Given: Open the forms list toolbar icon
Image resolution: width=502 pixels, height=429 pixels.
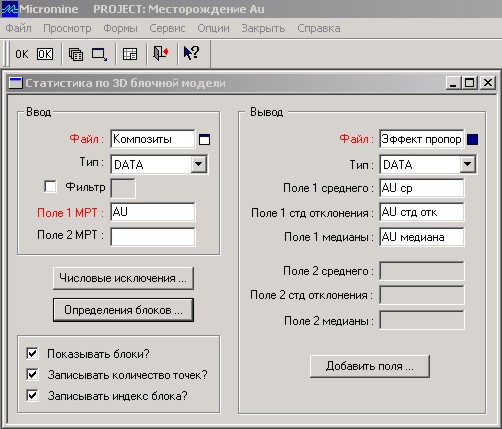Looking at the screenshot, I should 76,54.
